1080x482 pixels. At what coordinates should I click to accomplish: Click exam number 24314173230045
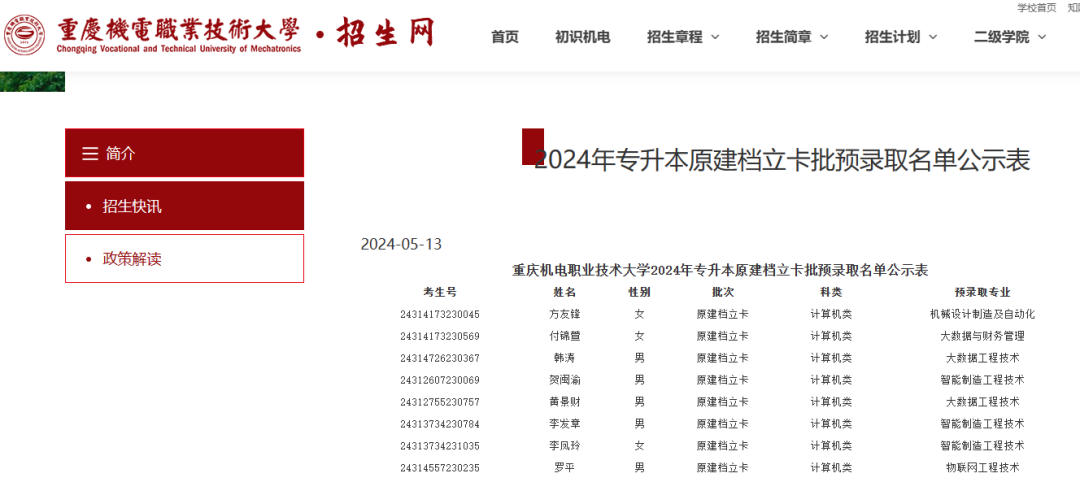tap(439, 315)
